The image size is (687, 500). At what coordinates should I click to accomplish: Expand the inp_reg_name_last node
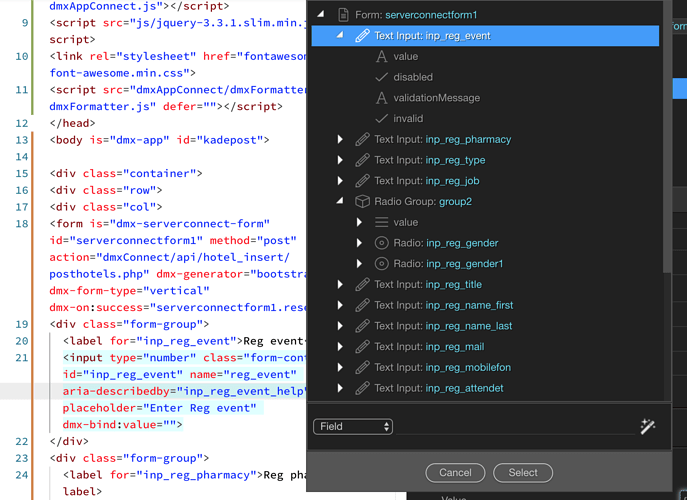pyautogui.click(x=340, y=326)
